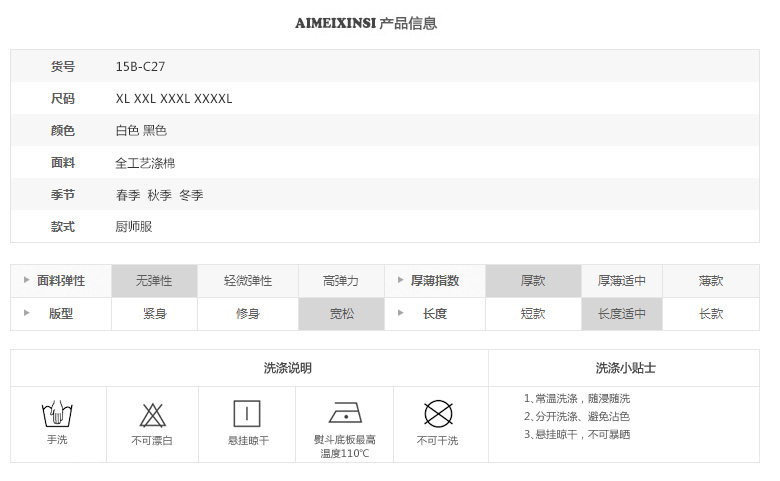Image resolution: width=780 pixels, height=481 pixels.
Task: Click the iron temperature icon
Action: [345, 412]
